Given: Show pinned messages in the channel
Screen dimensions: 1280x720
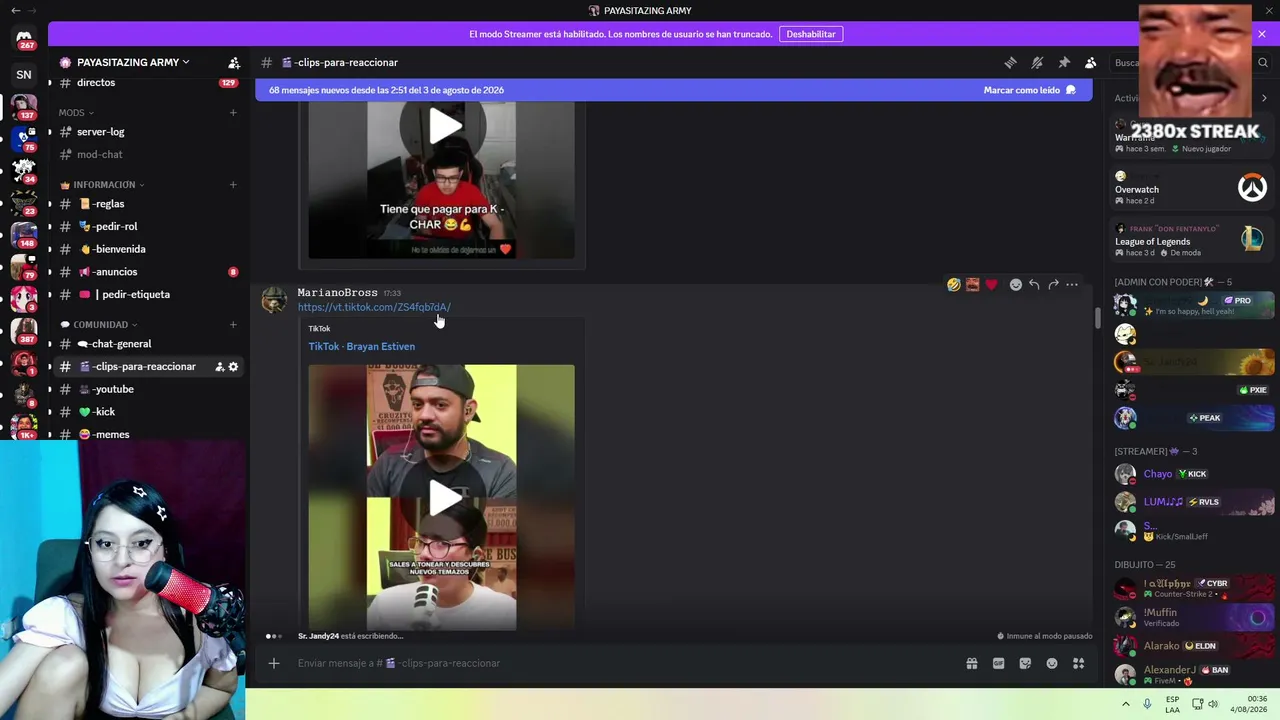Looking at the screenshot, I should [x=1064, y=62].
